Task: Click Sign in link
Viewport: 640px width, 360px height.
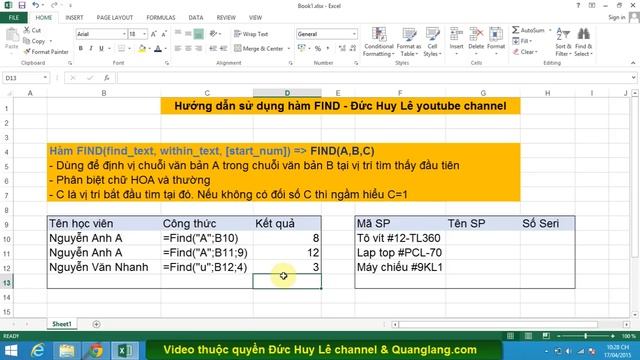Action: click(617, 18)
